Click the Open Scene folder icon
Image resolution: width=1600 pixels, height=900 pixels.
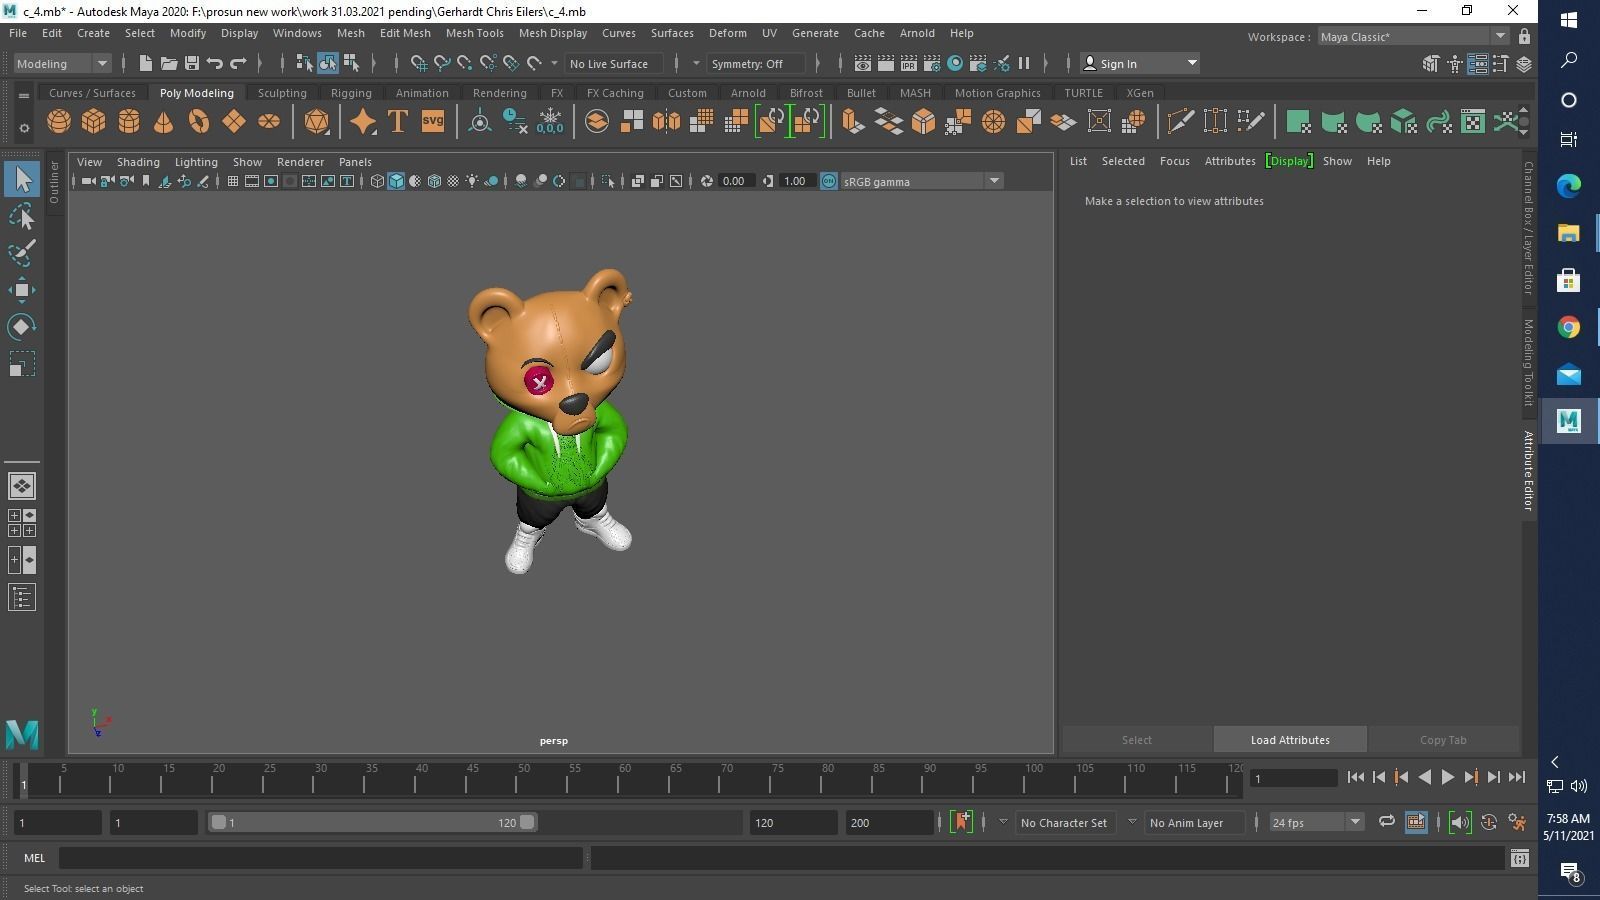(x=168, y=63)
